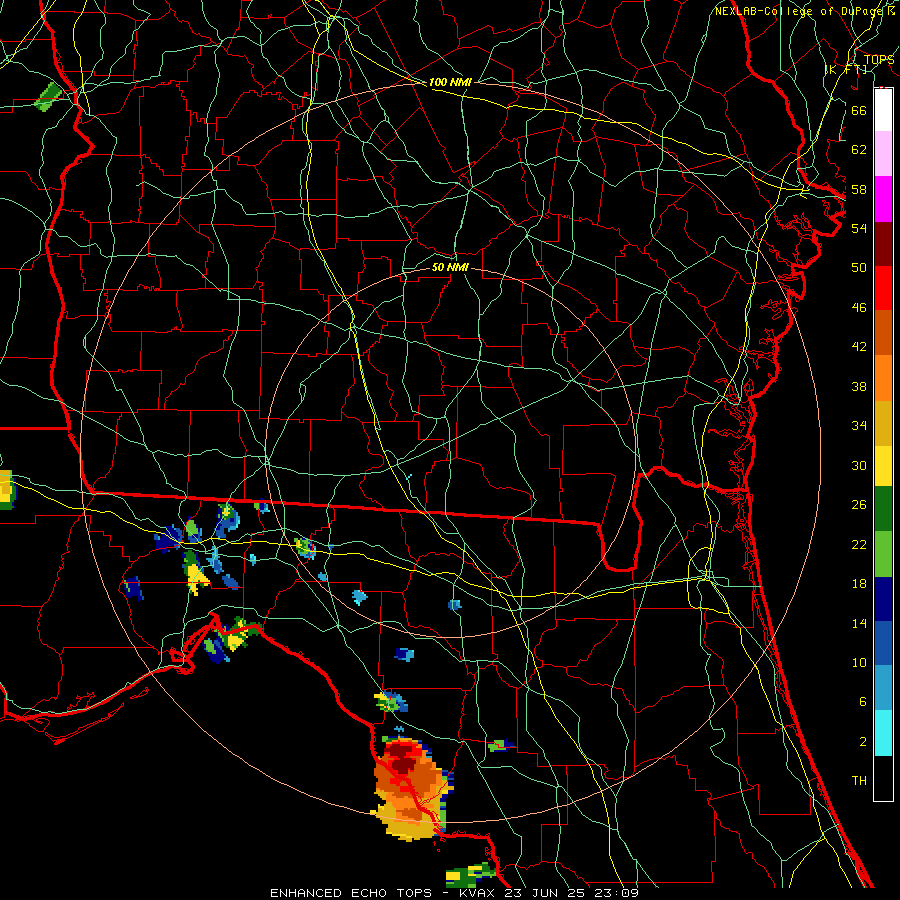The width and height of the screenshot is (900, 900).
Task: Click the 14 legend value
Action: click(x=859, y=623)
